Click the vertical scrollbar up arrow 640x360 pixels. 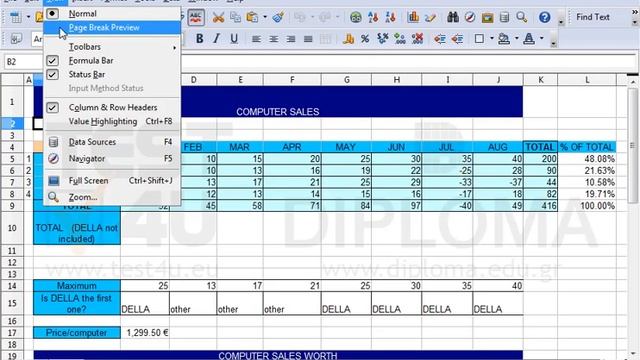pos(633,82)
